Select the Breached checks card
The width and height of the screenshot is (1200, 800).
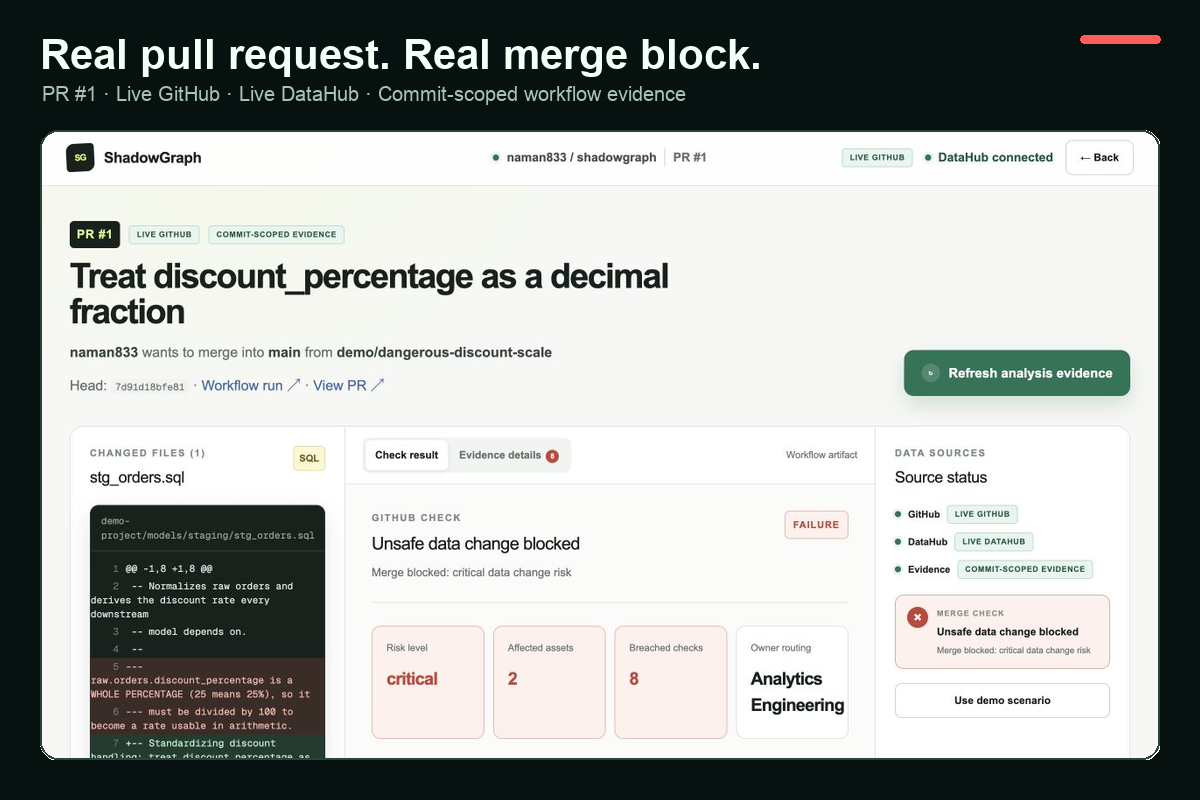tap(670, 682)
